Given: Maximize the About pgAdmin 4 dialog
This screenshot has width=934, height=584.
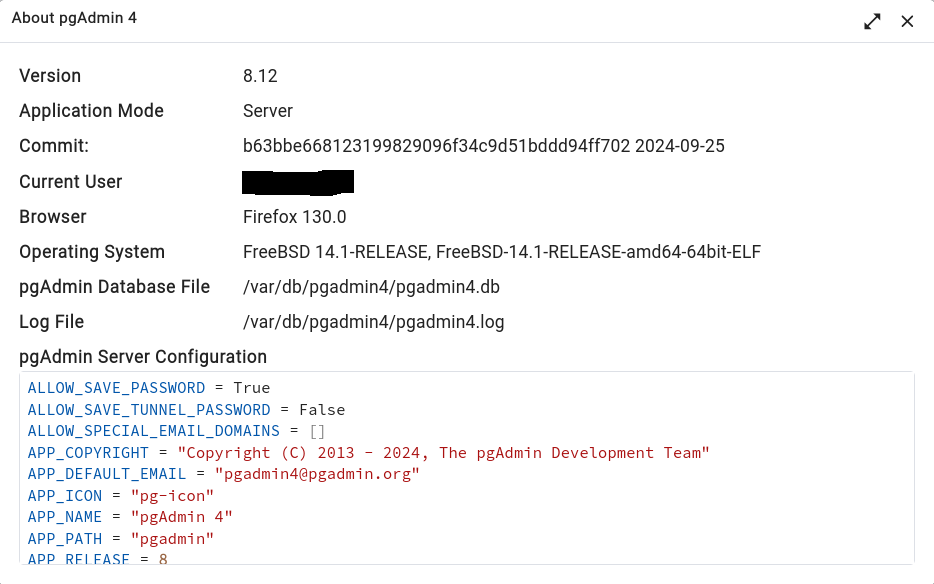Looking at the screenshot, I should [x=873, y=21].
